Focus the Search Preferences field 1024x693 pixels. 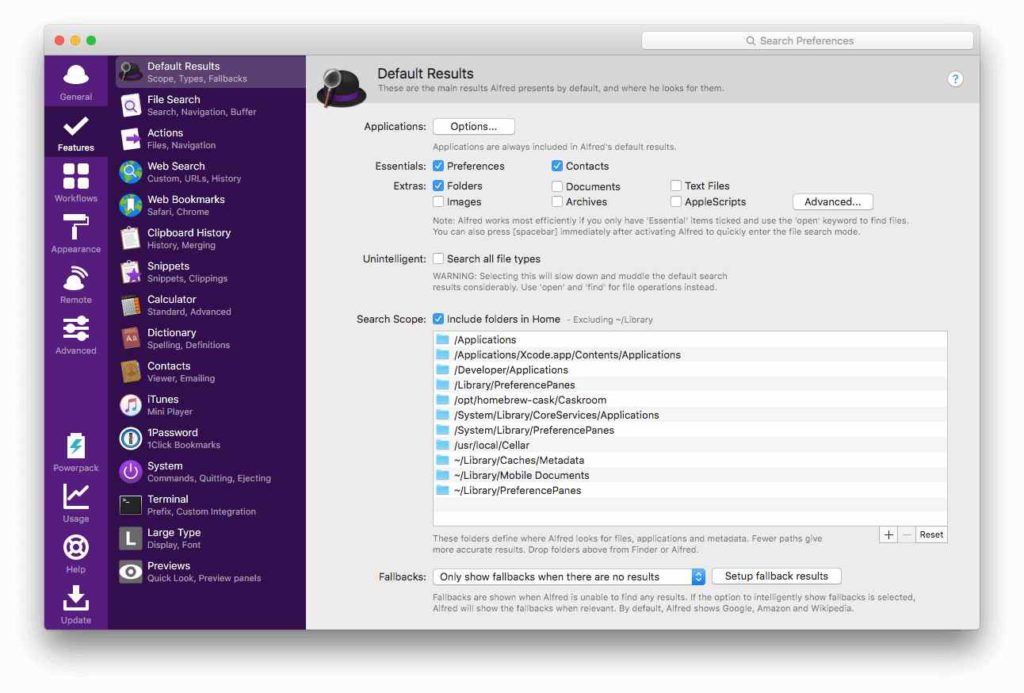(807, 40)
